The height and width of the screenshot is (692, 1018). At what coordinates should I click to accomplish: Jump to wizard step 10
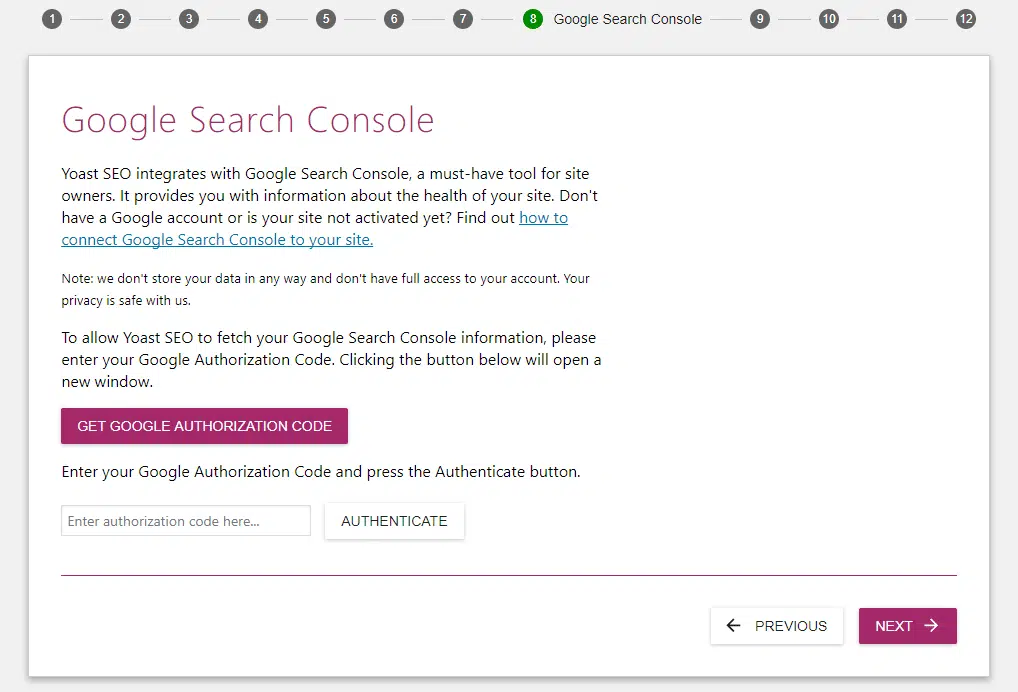tap(829, 19)
